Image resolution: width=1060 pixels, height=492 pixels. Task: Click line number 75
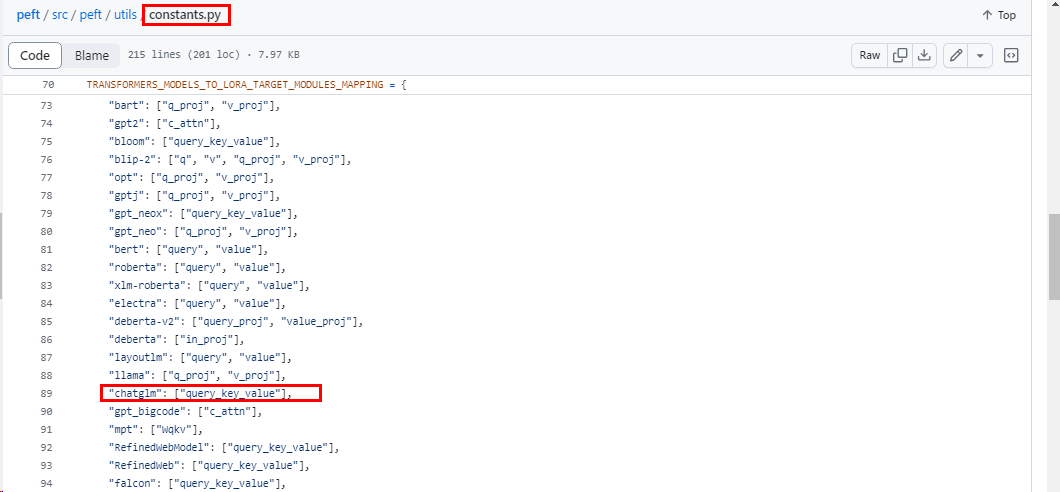coord(47,142)
